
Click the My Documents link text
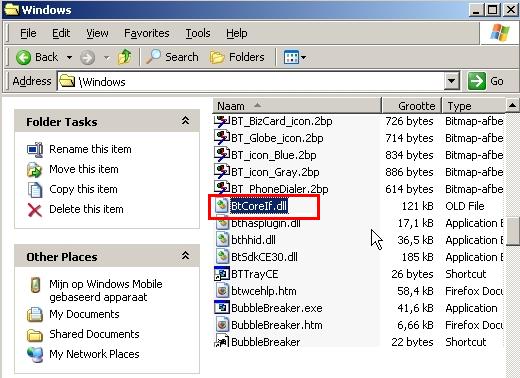[x=84, y=314]
